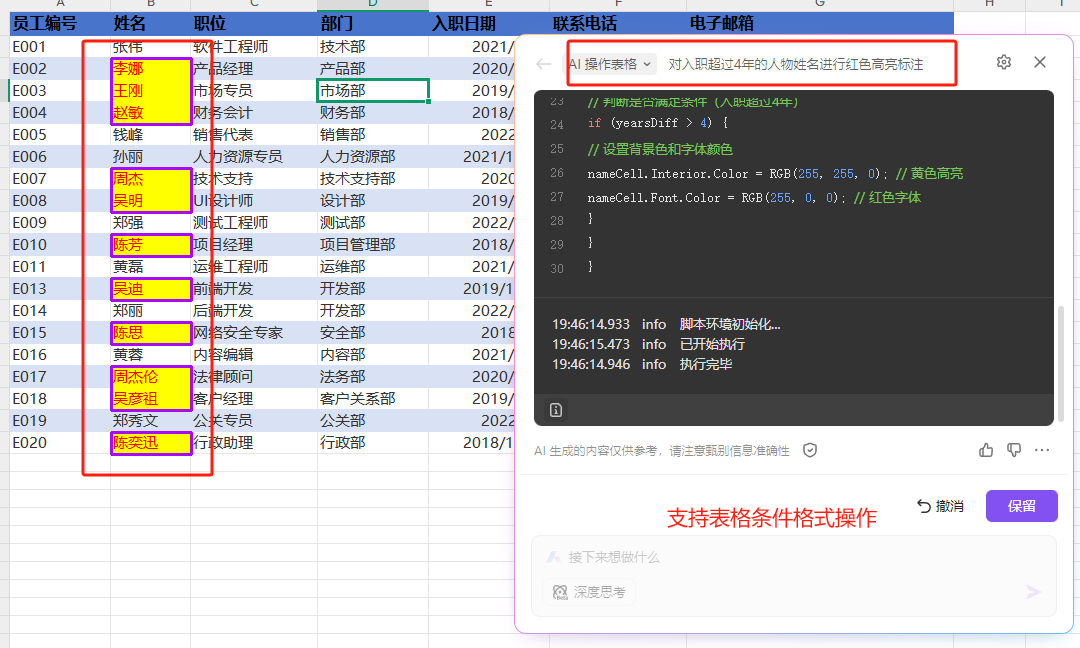Select the department cell 人力资源部
This screenshot has height=648, width=1080.
pos(373,157)
